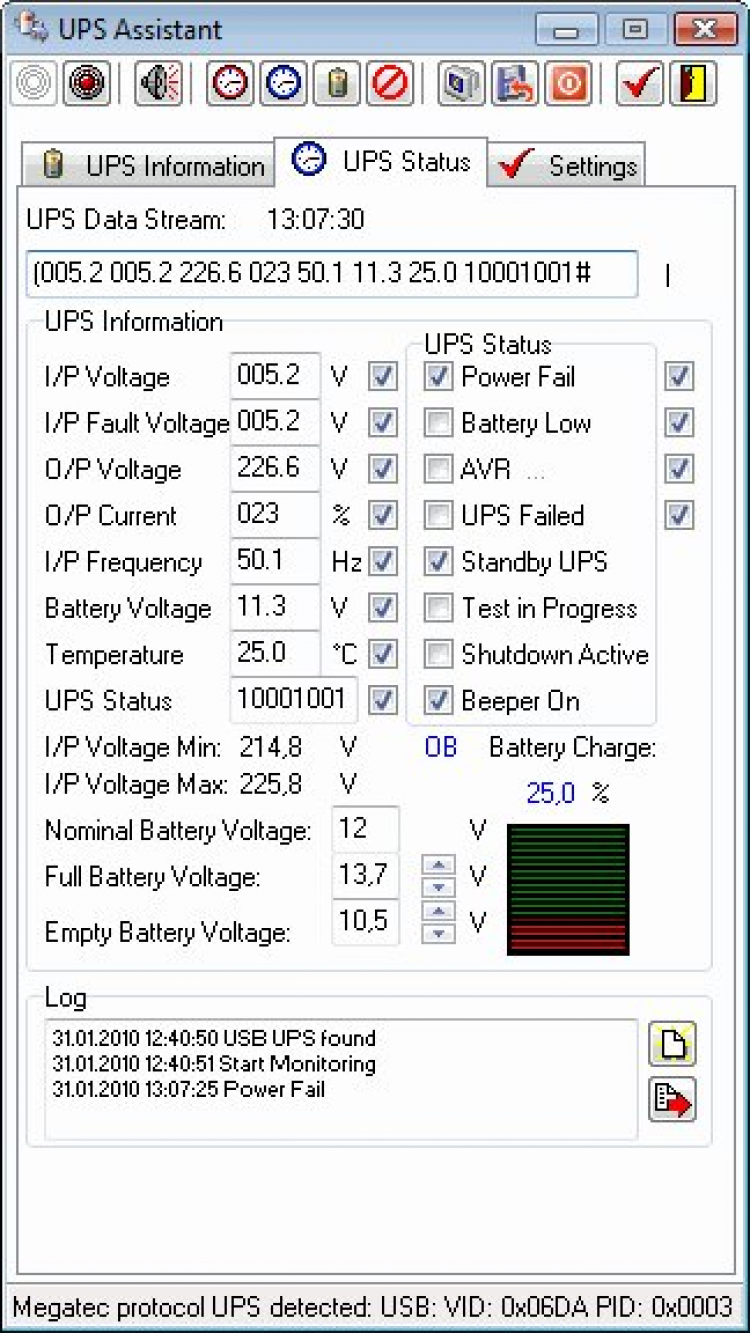Click the red checkmark toolbar icon

(639, 84)
